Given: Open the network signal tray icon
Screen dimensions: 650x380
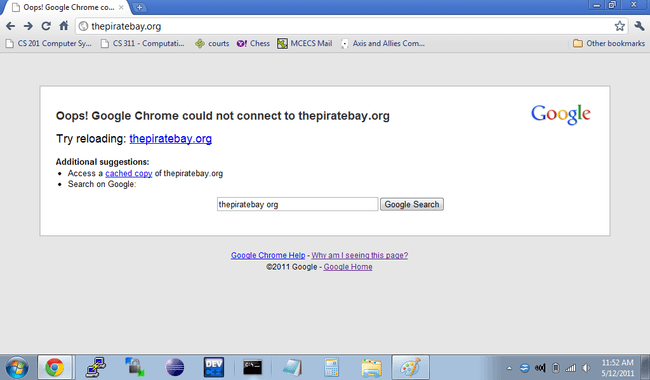Looking at the screenshot, I should (571, 368).
